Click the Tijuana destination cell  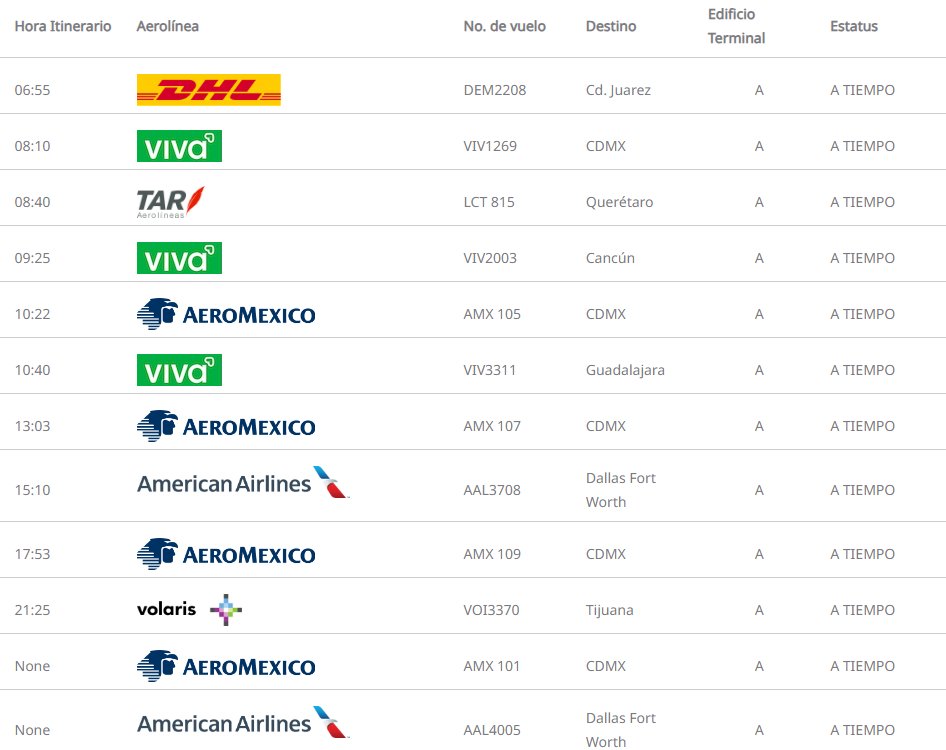pos(610,610)
